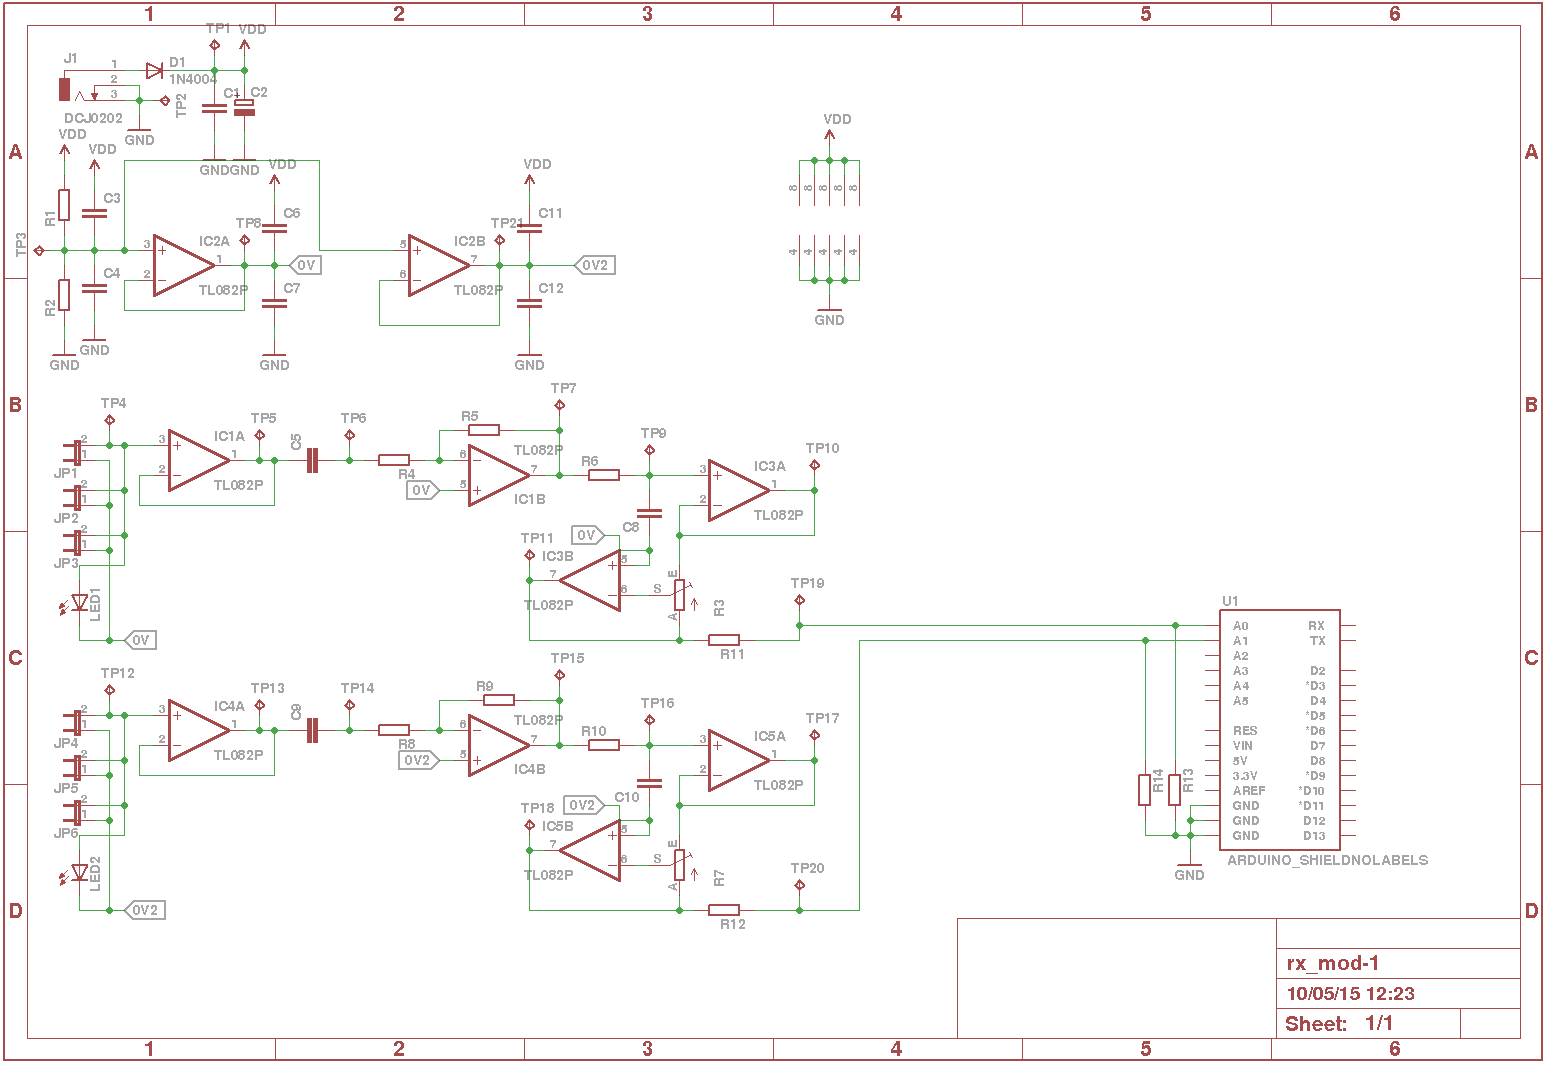
Task: Click the 'A1' pin label on U1
Action: tap(1240, 641)
